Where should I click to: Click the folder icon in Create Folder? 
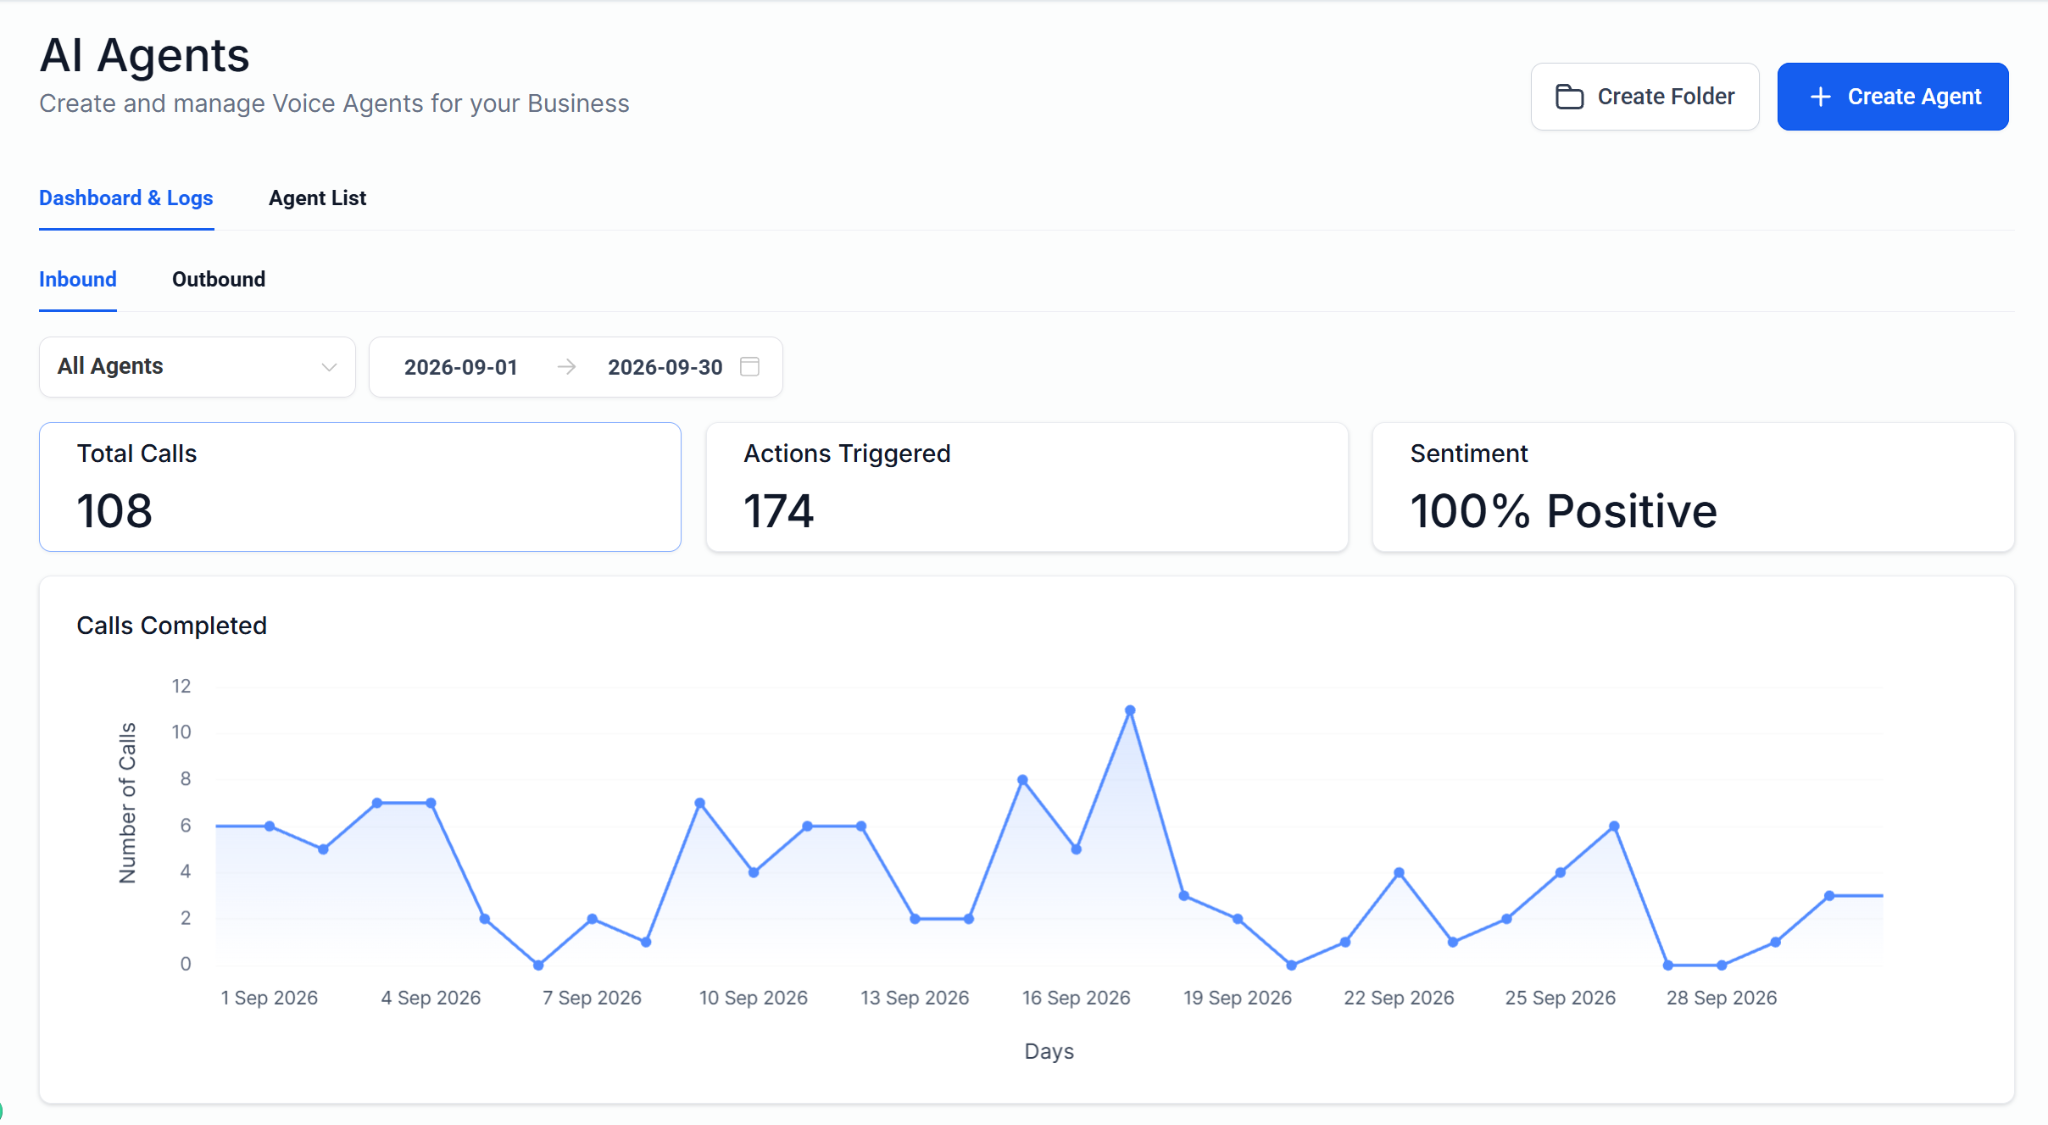1569,96
